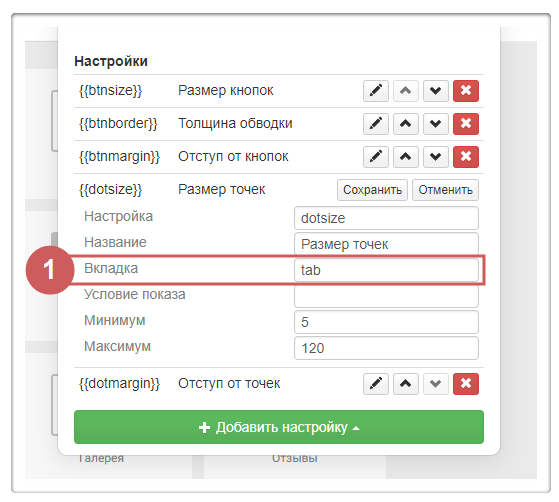This screenshot has height=502, width=559.
Task: Focus the Максимум field with value 120
Action: [386, 348]
